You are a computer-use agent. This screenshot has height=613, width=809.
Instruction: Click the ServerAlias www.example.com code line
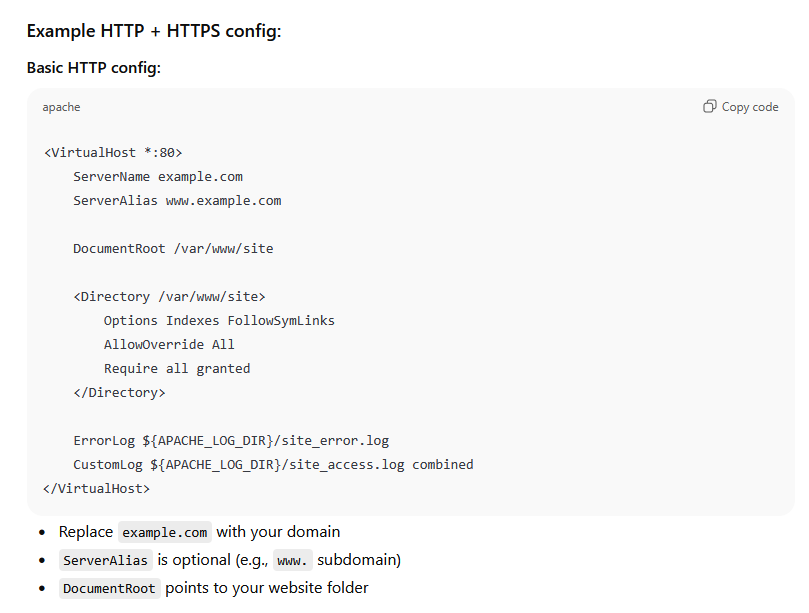click(177, 201)
